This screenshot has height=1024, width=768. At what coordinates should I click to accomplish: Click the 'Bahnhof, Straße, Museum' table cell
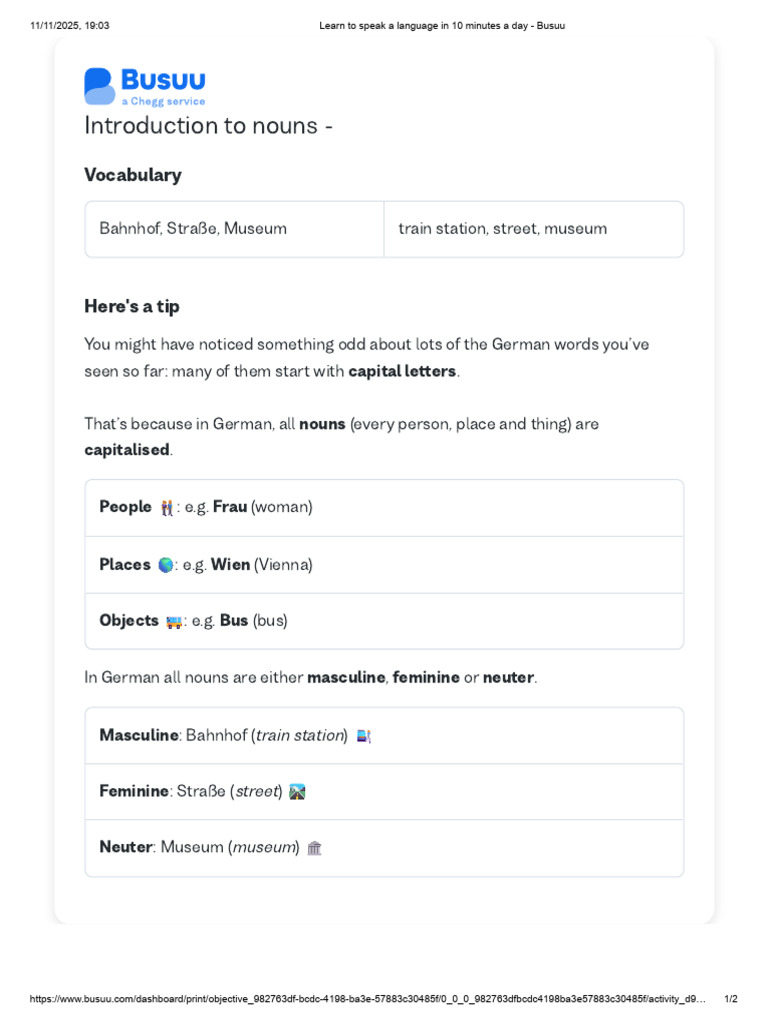(x=193, y=229)
